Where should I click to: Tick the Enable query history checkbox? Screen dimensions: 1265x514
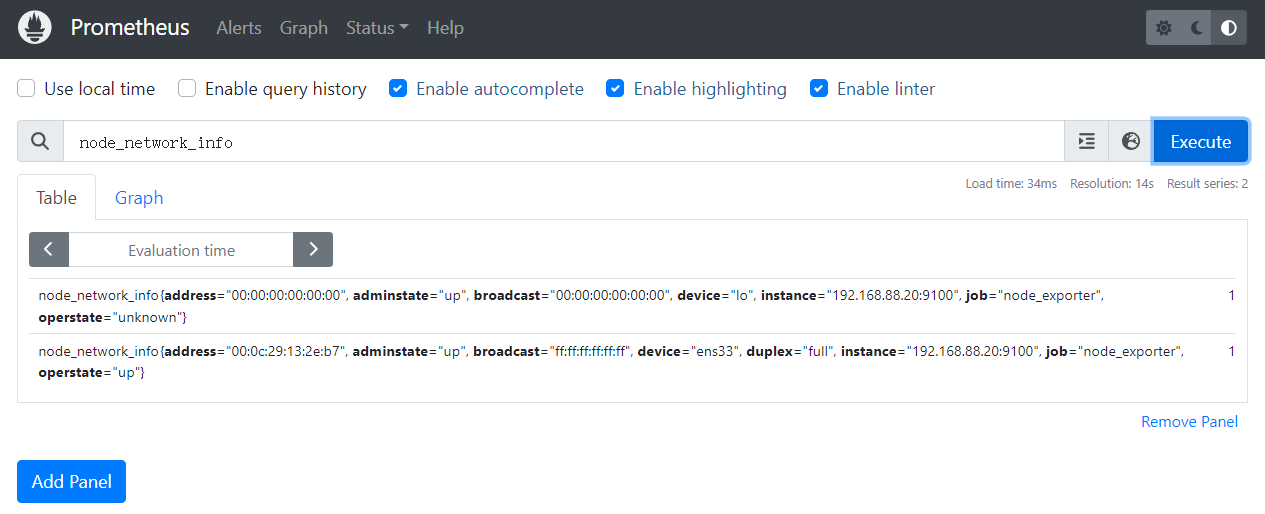pos(187,89)
